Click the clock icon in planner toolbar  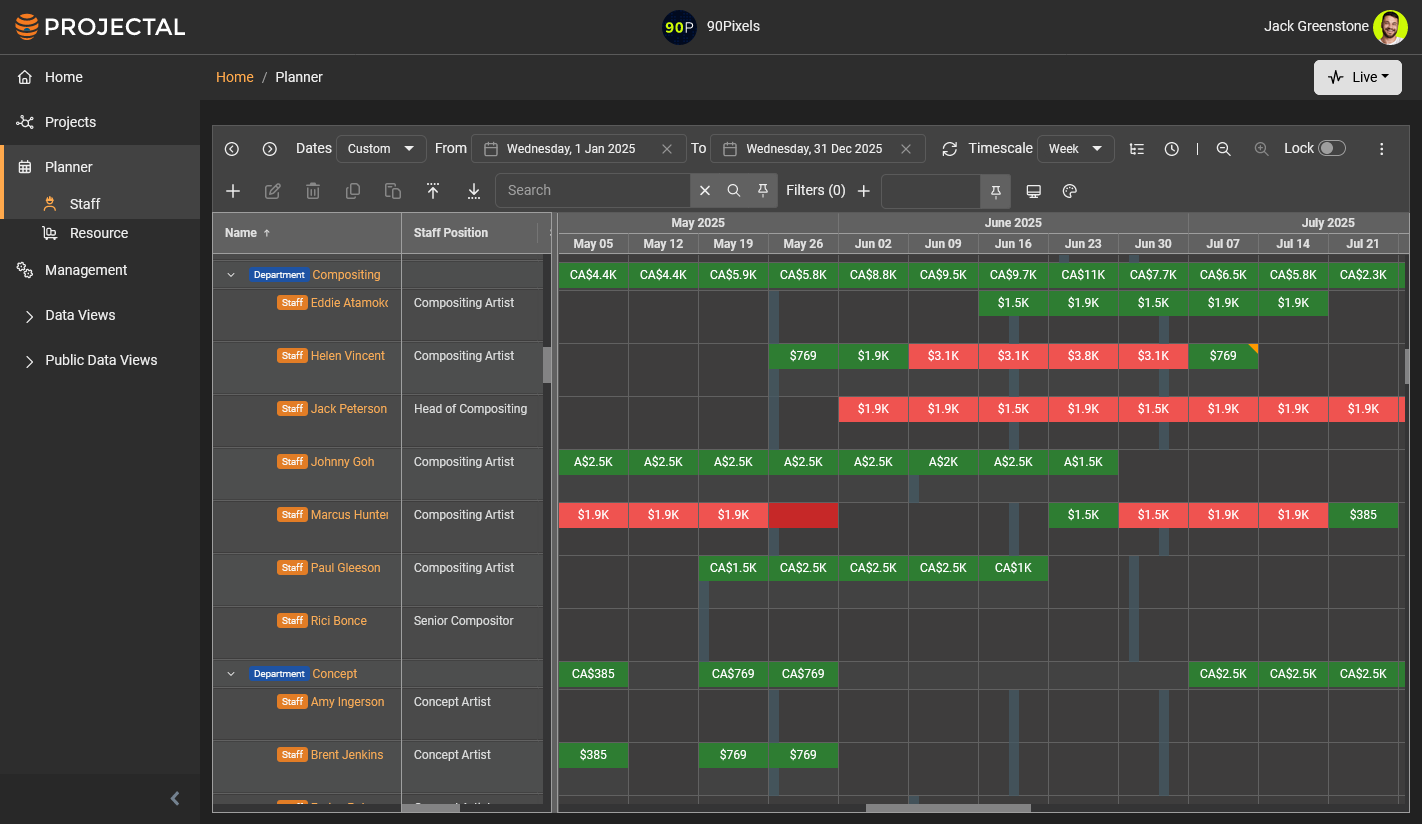click(1172, 149)
